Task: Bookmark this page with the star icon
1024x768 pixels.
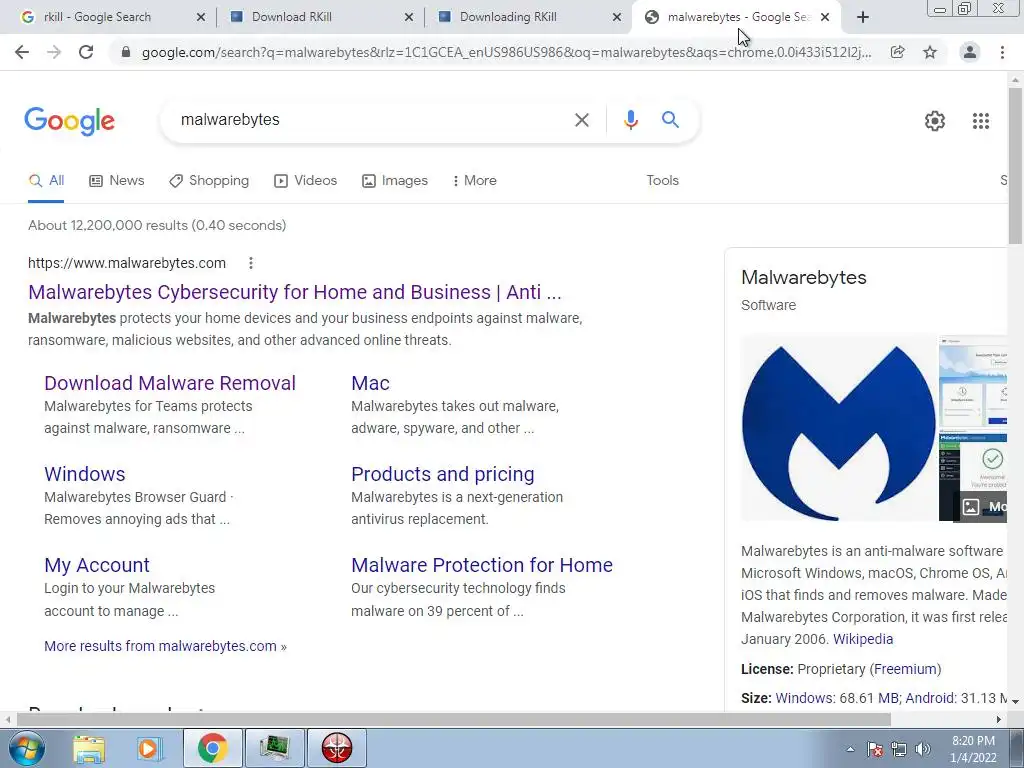Action: (x=930, y=52)
